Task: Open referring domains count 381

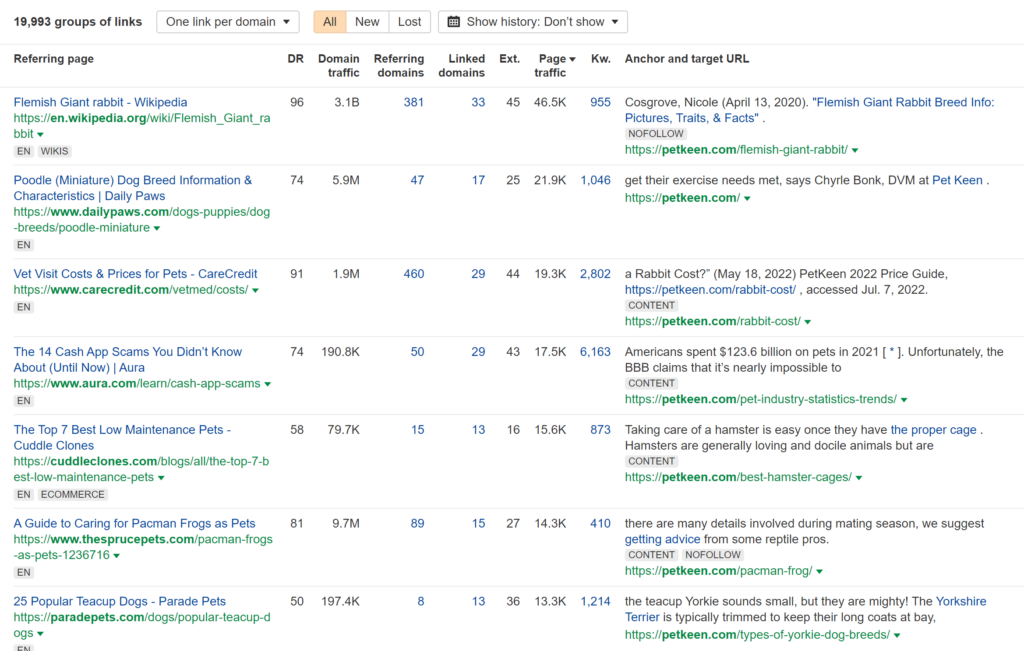Action: tap(413, 103)
